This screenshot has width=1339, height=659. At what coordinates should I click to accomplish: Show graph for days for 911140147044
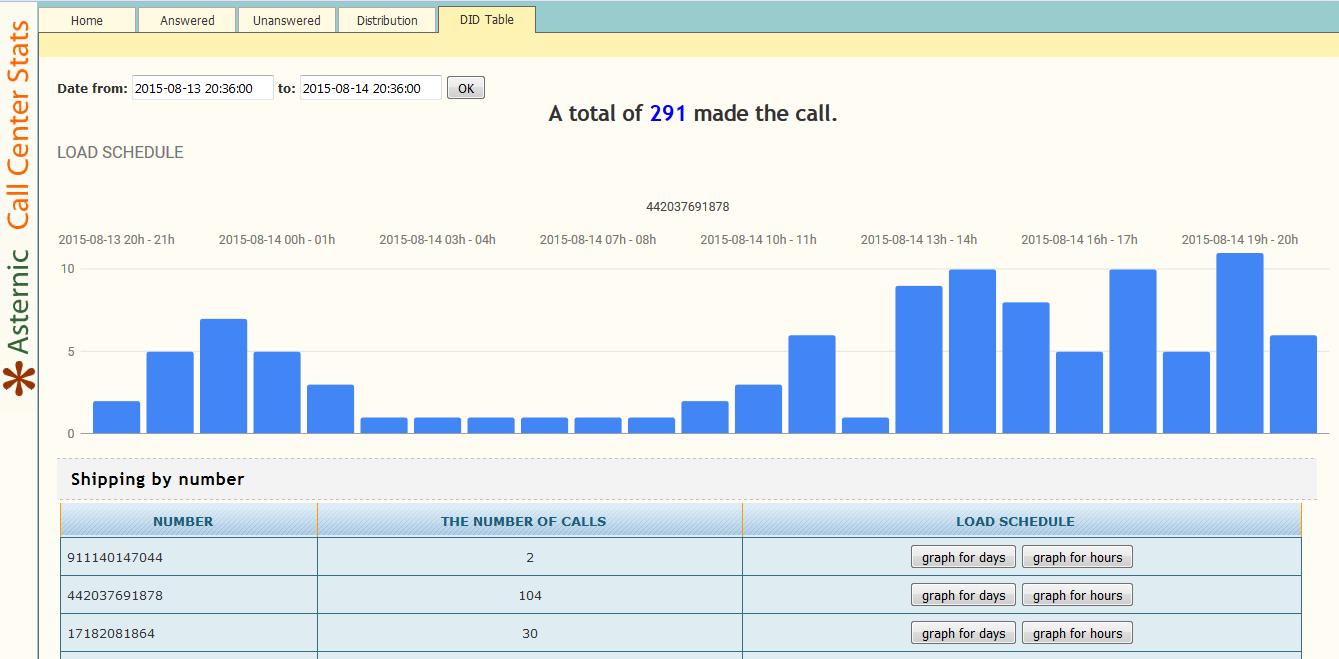[x=963, y=557]
